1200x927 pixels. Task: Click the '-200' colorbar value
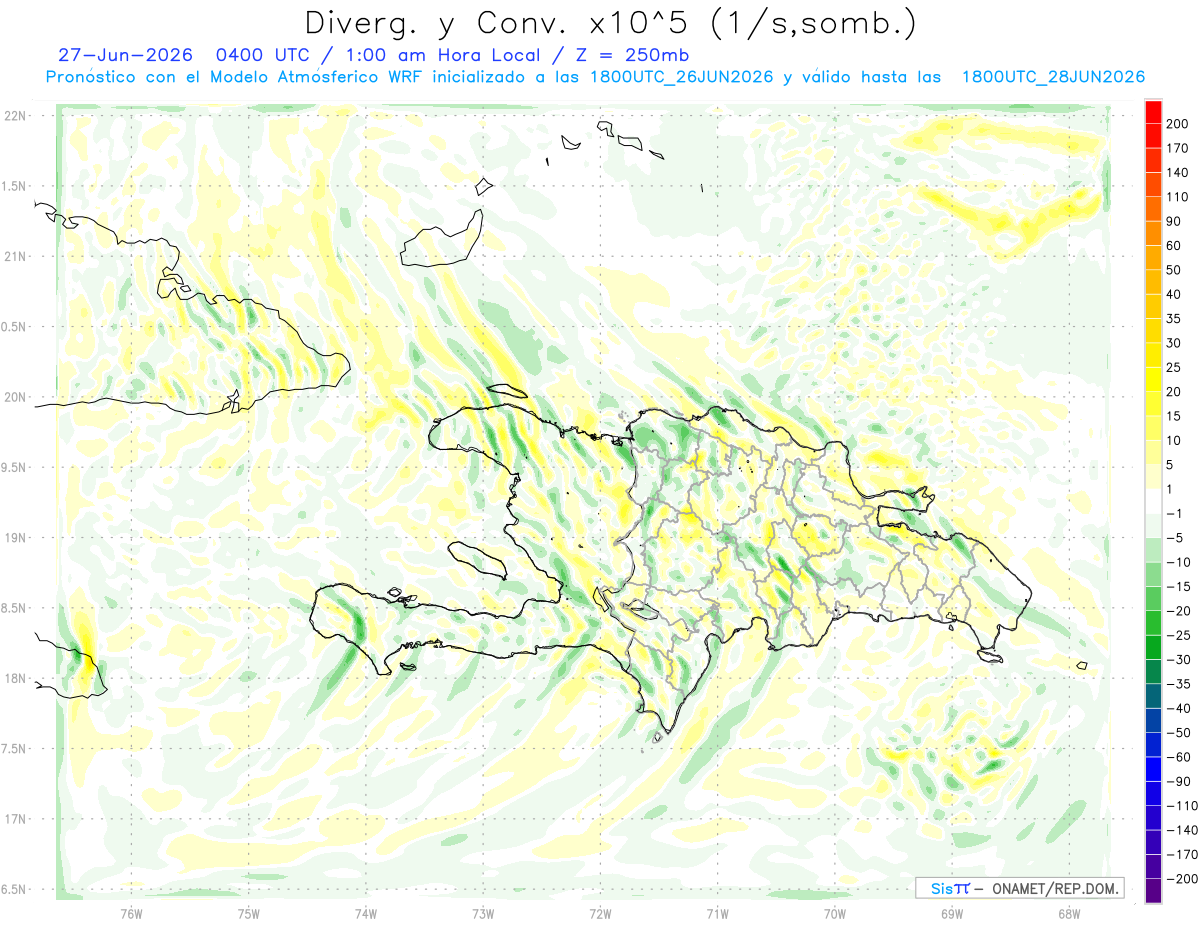tap(1183, 879)
